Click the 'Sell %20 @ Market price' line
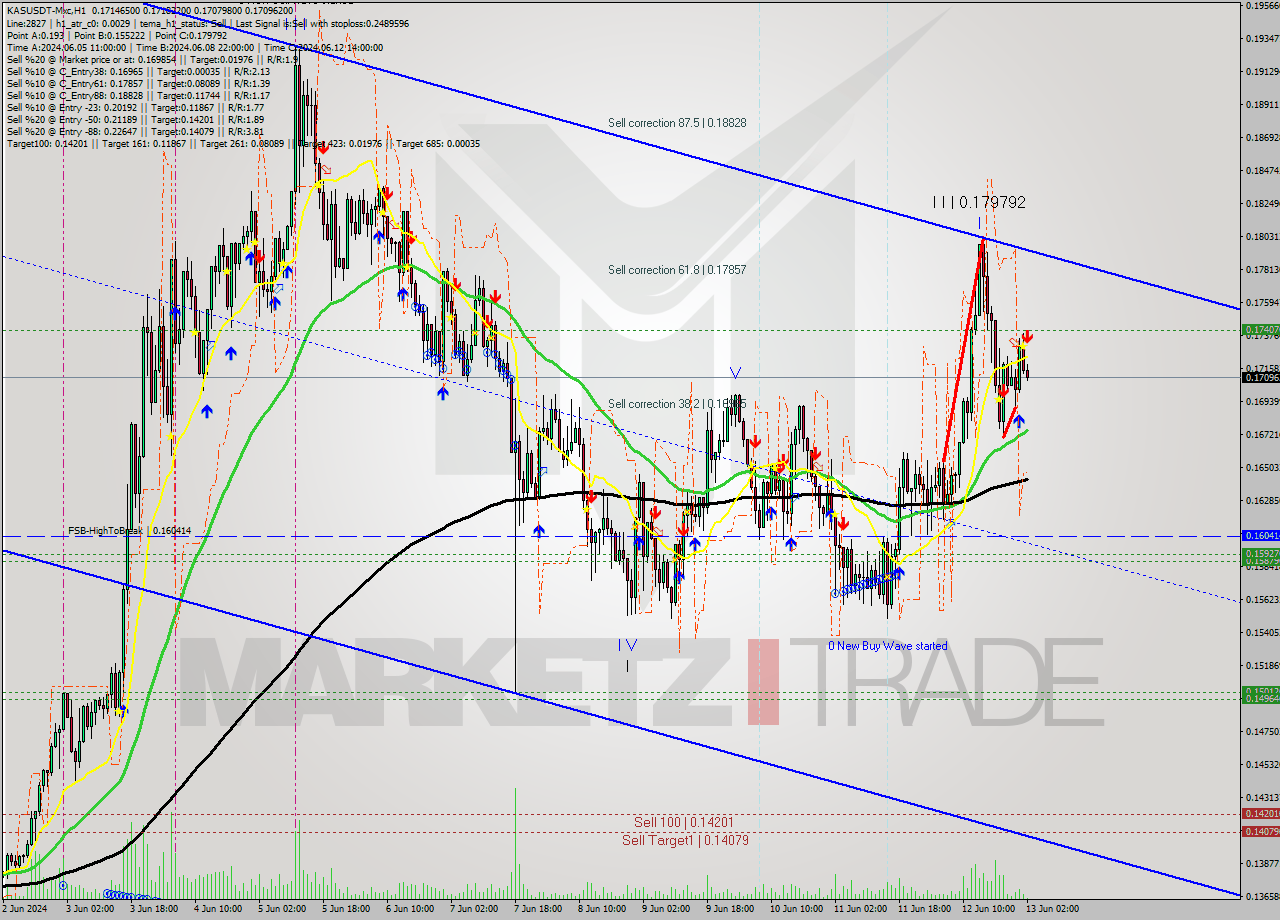Image resolution: width=1280 pixels, height=920 pixels. pyautogui.click(x=152, y=59)
